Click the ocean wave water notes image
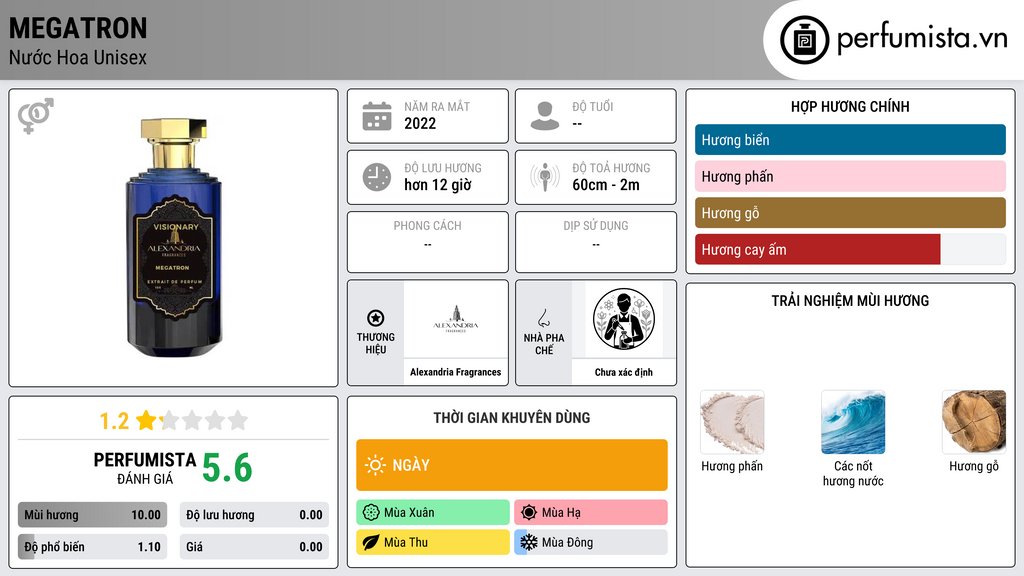The width and height of the screenshot is (1024, 576). tap(853, 422)
